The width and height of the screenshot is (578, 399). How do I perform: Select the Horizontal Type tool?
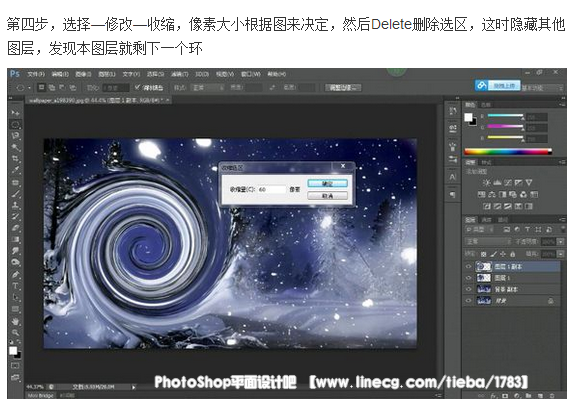click(15, 286)
